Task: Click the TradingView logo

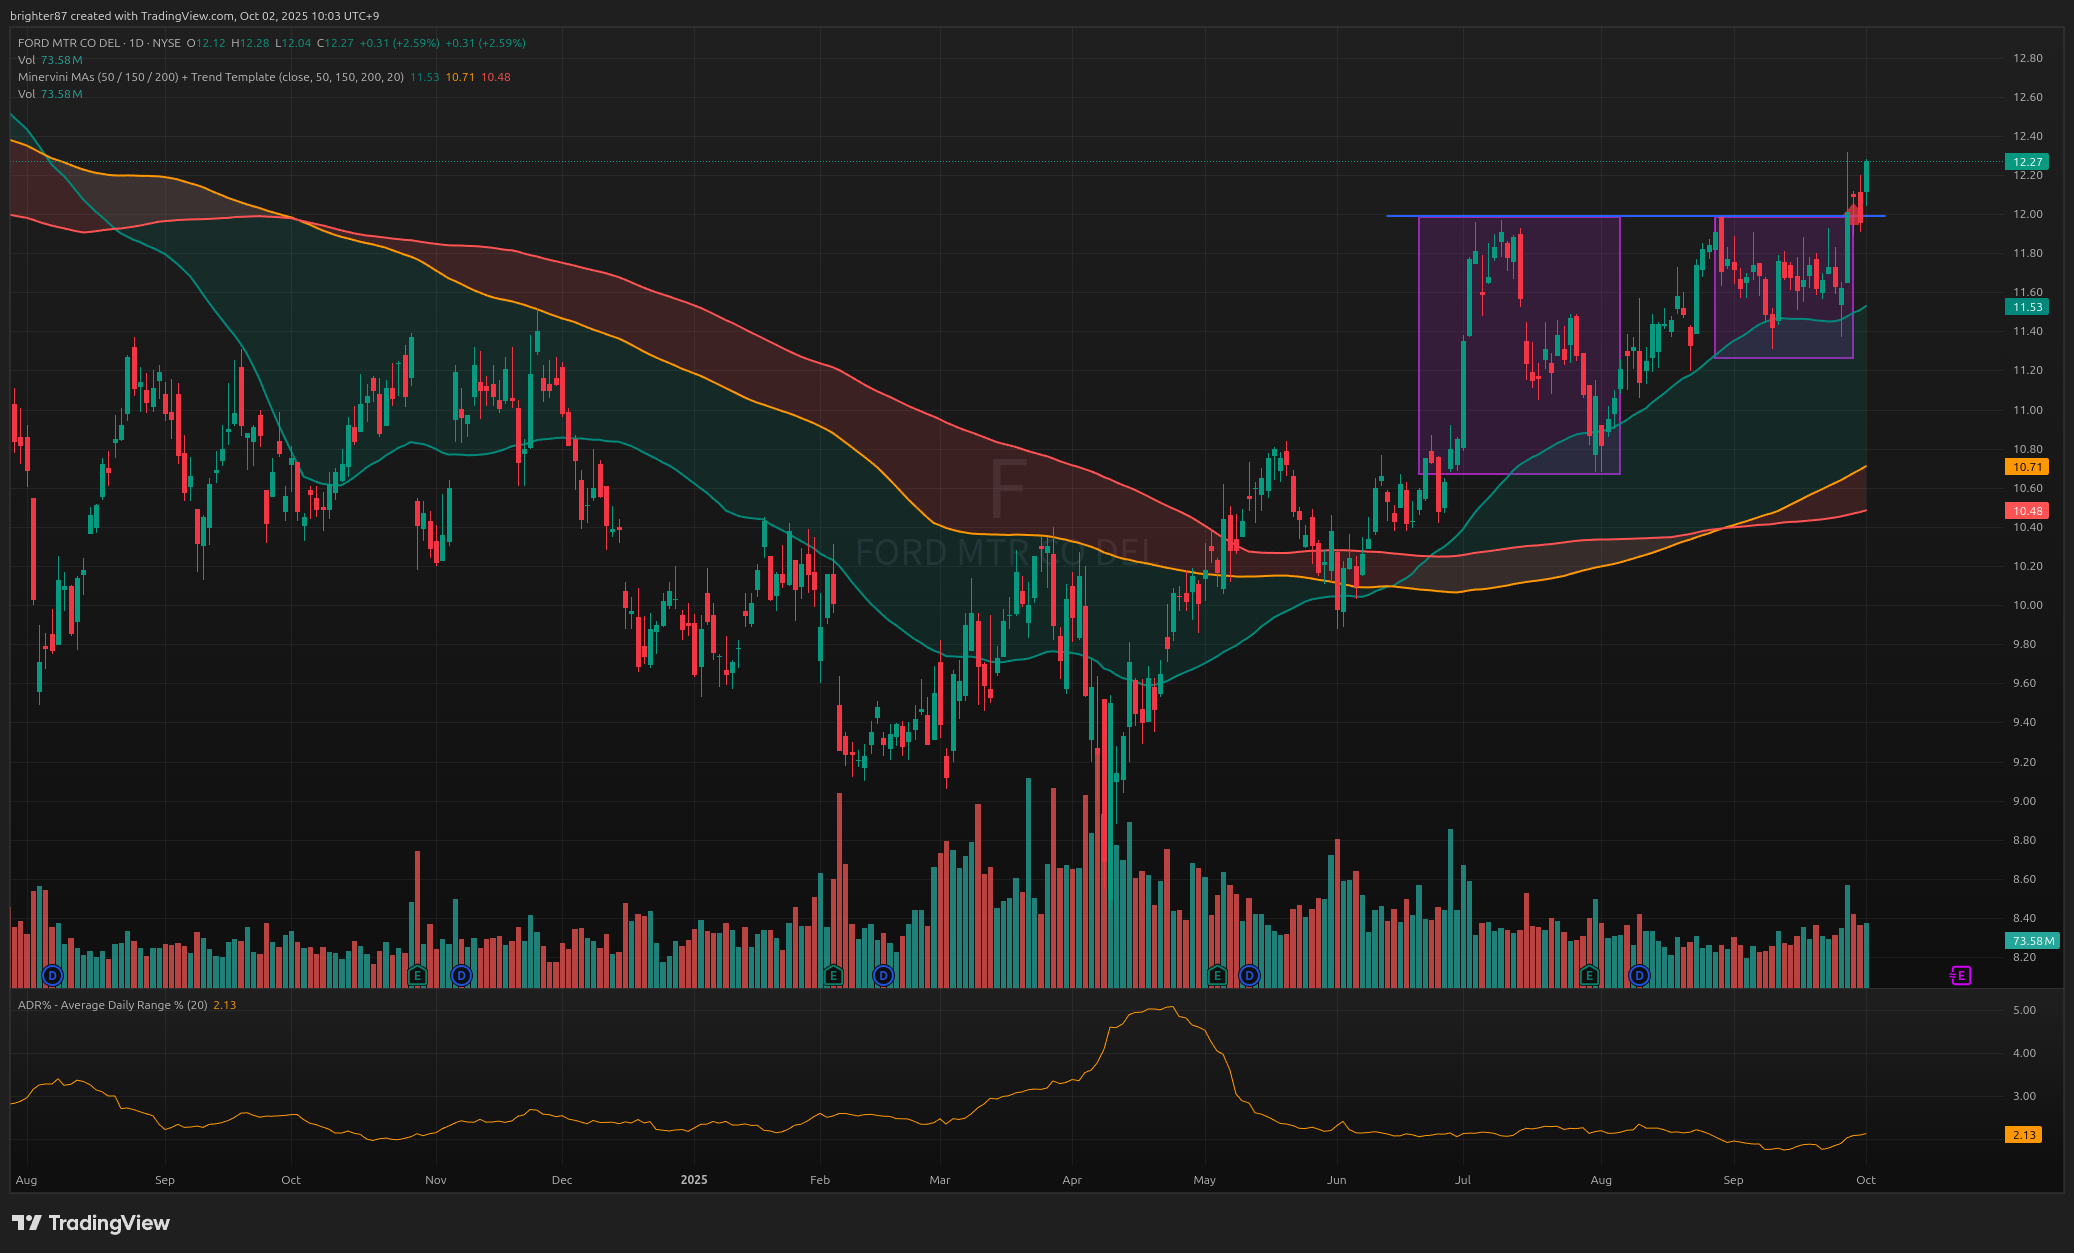Action: tap(91, 1223)
